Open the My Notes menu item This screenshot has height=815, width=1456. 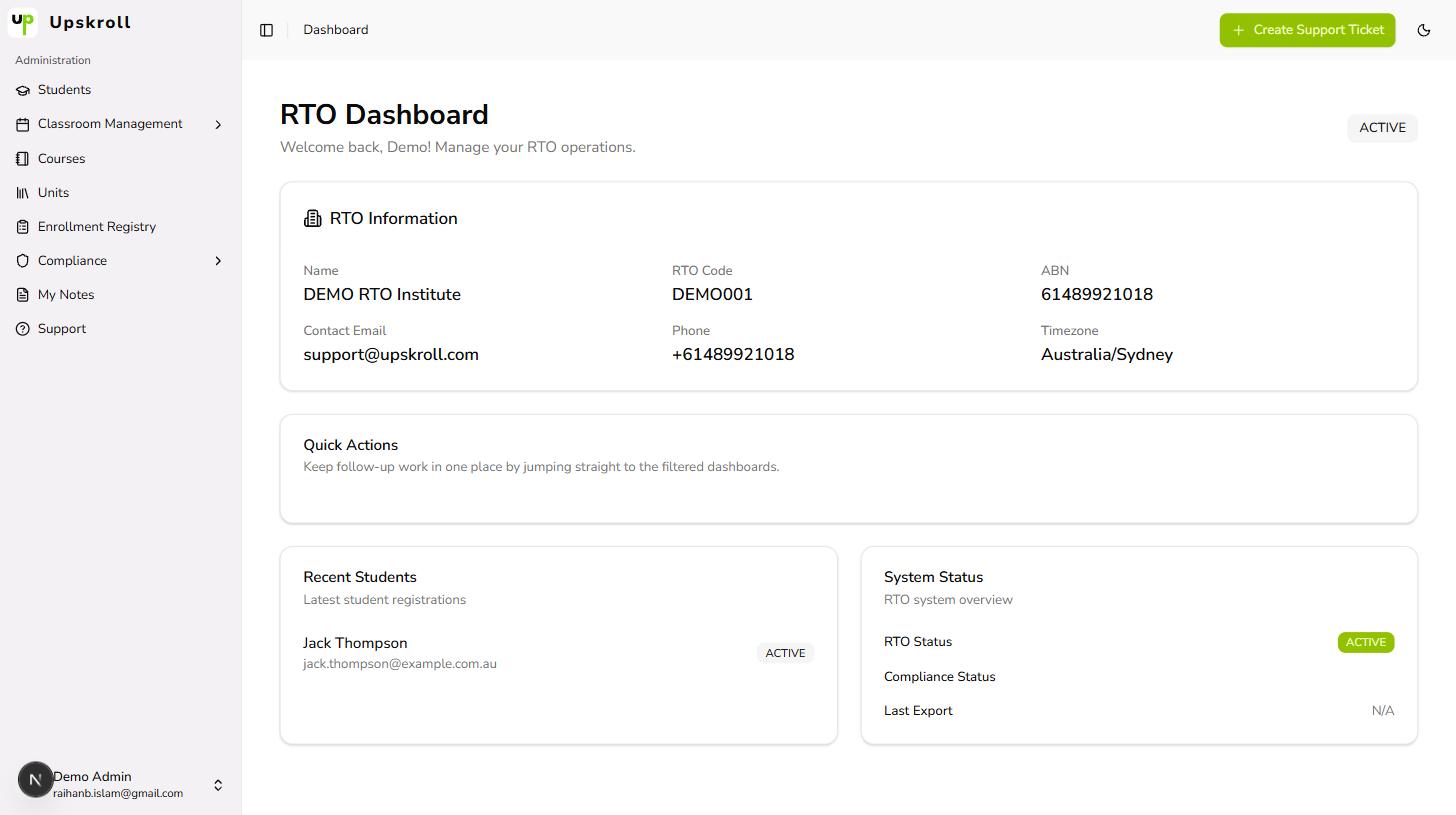(120, 295)
